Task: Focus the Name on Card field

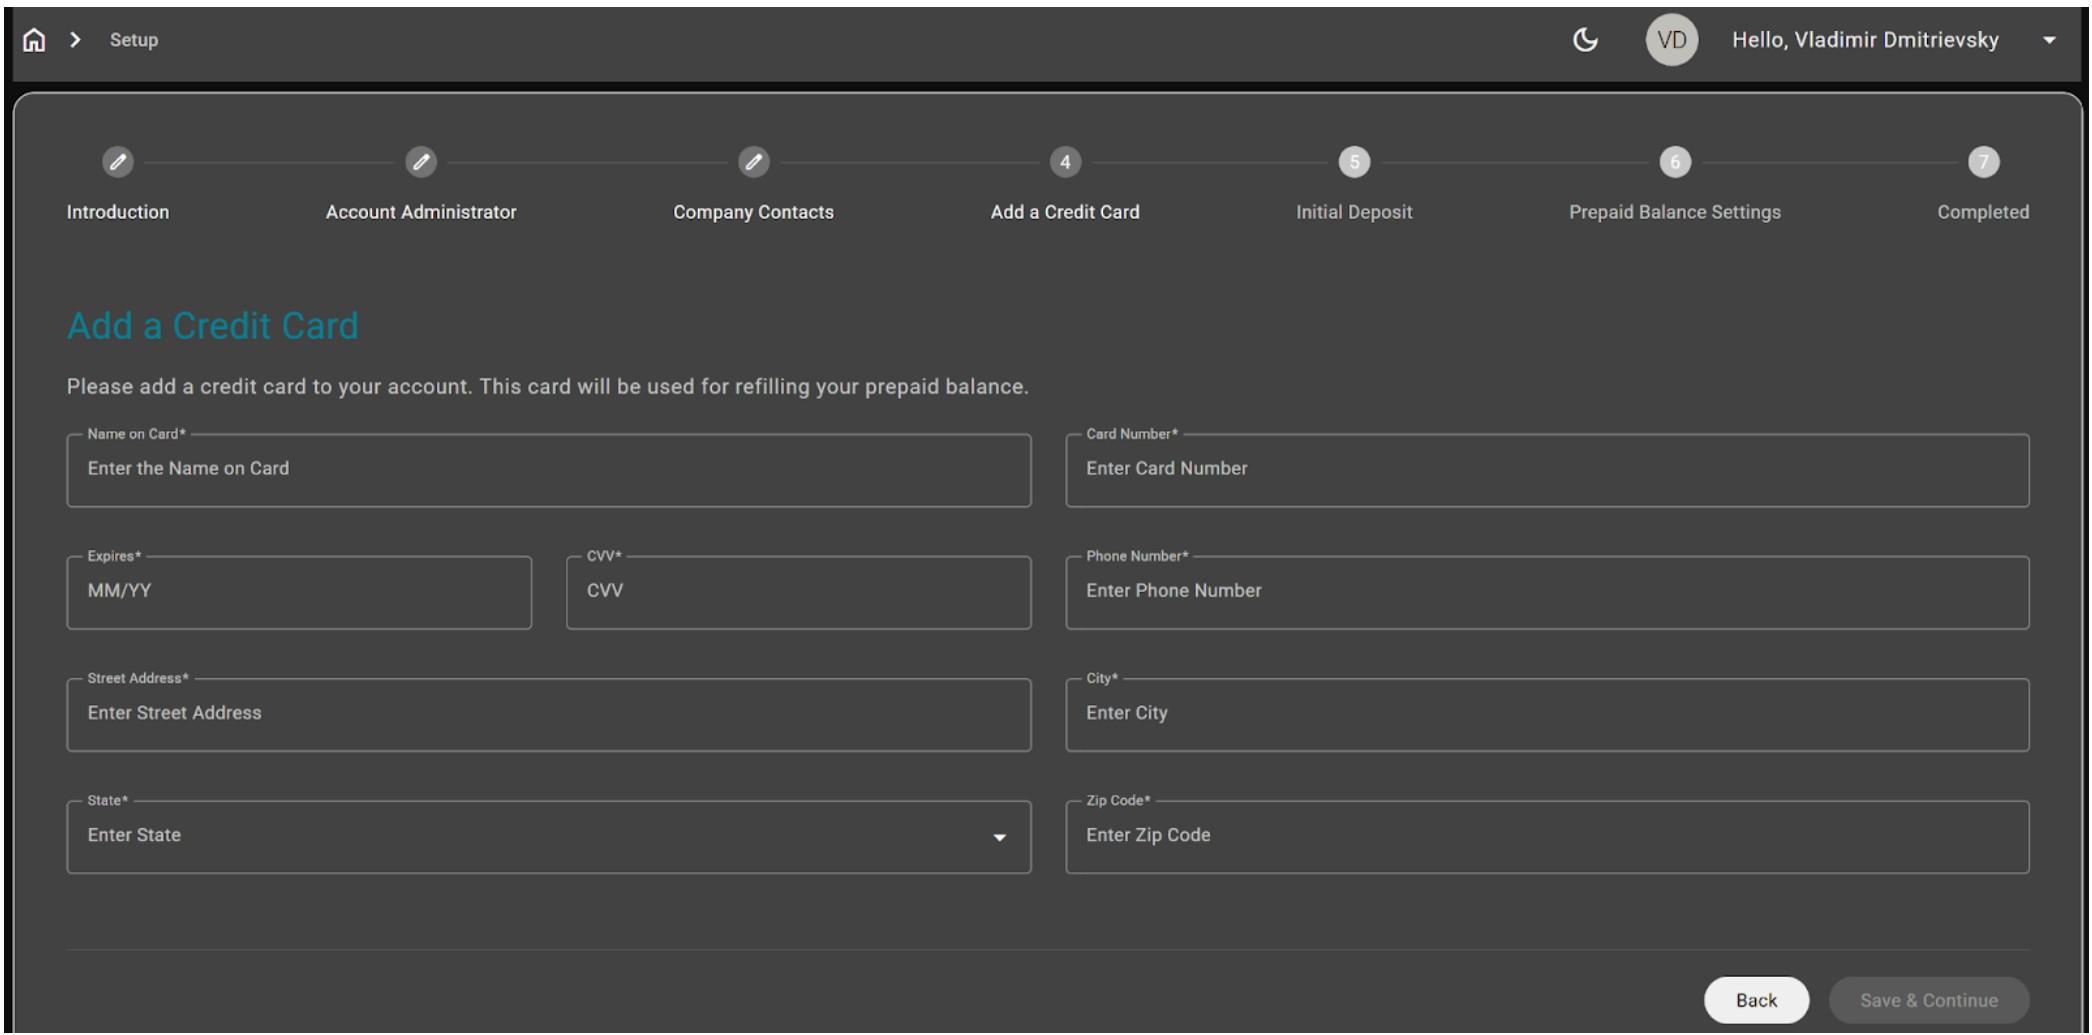Action: [548, 470]
